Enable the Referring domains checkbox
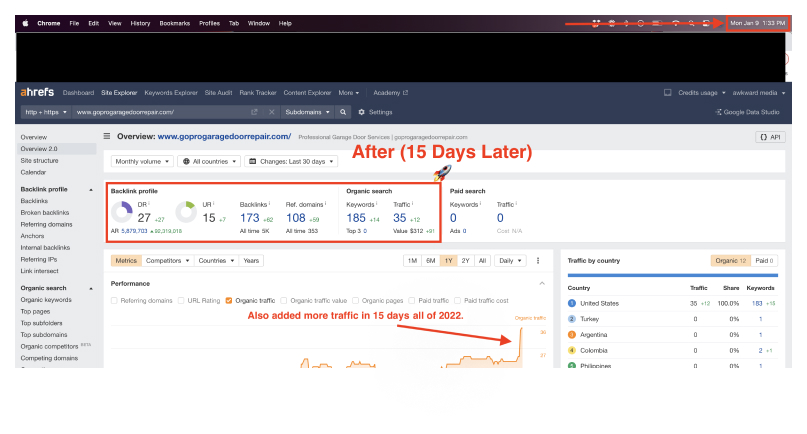 click(x=114, y=300)
